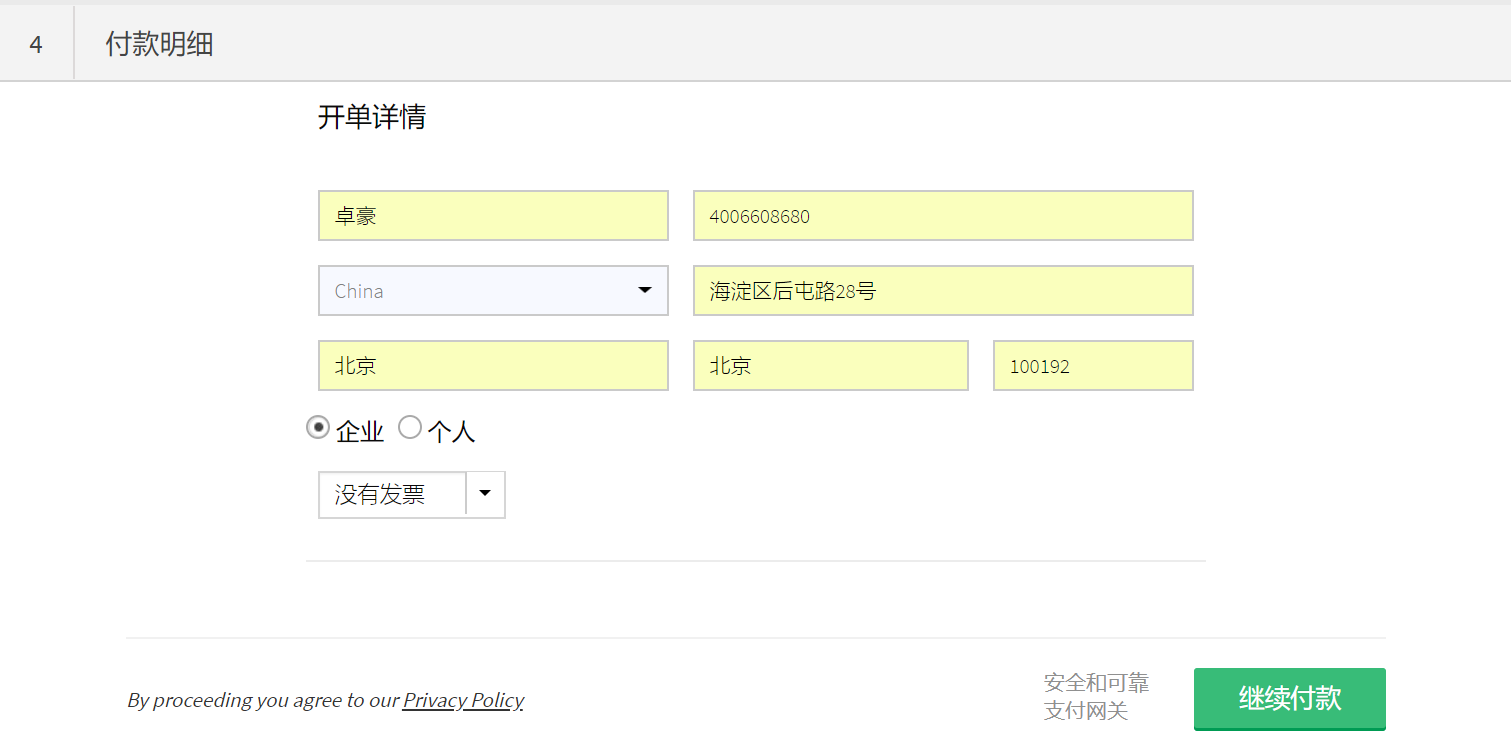Select the 企业 radio button
Viewport: 1511px width, 749px height.
coord(318,428)
